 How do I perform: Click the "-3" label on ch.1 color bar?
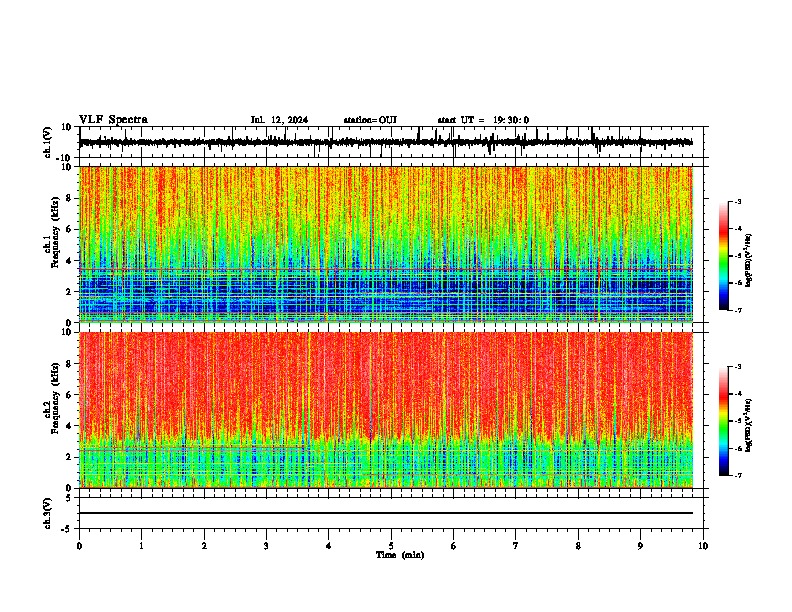tap(737, 202)
